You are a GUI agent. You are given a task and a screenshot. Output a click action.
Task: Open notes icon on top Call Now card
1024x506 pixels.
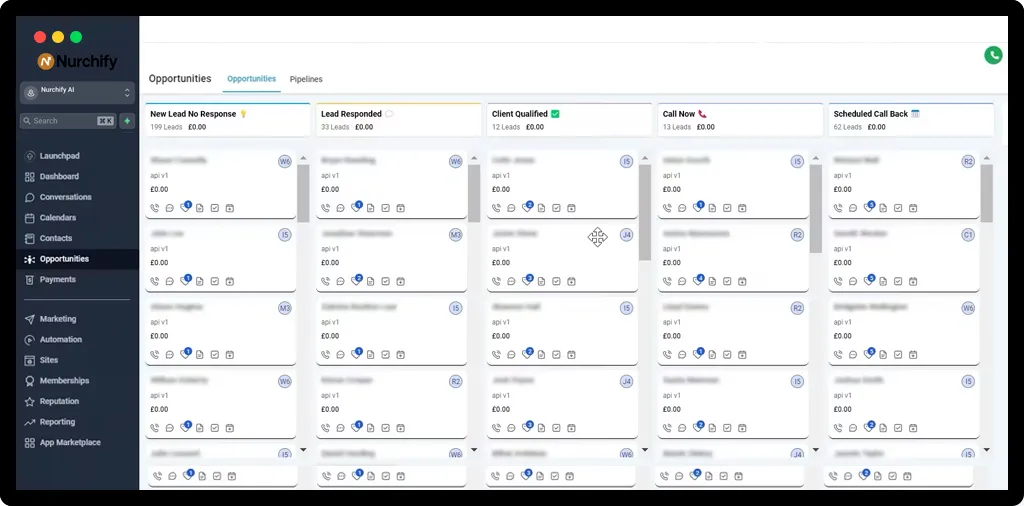[x=712, y=208]
